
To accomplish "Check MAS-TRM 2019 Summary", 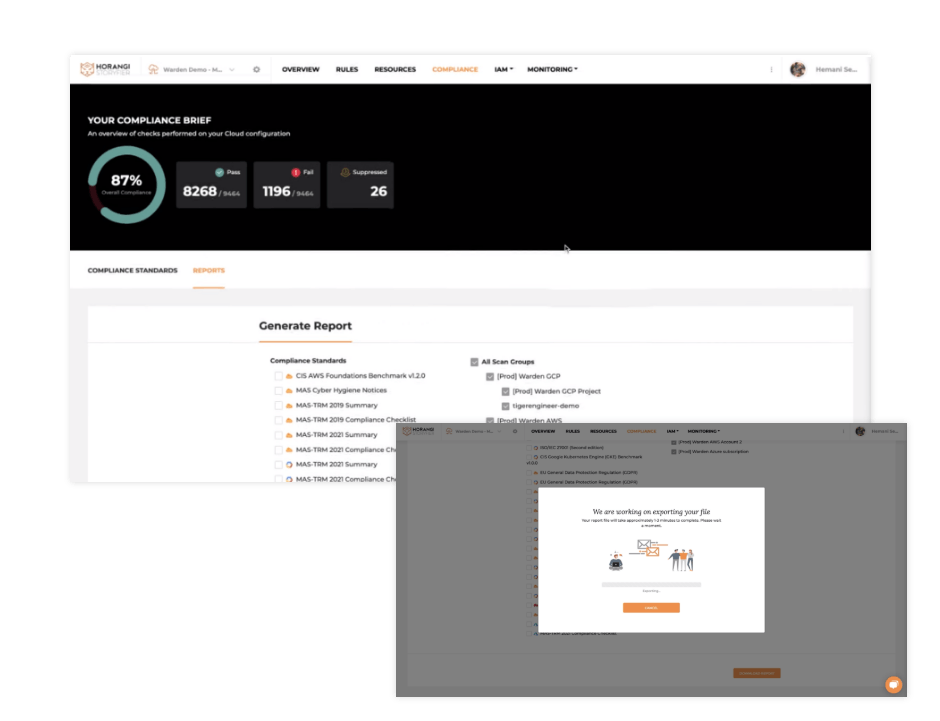I will coord(278,406).
